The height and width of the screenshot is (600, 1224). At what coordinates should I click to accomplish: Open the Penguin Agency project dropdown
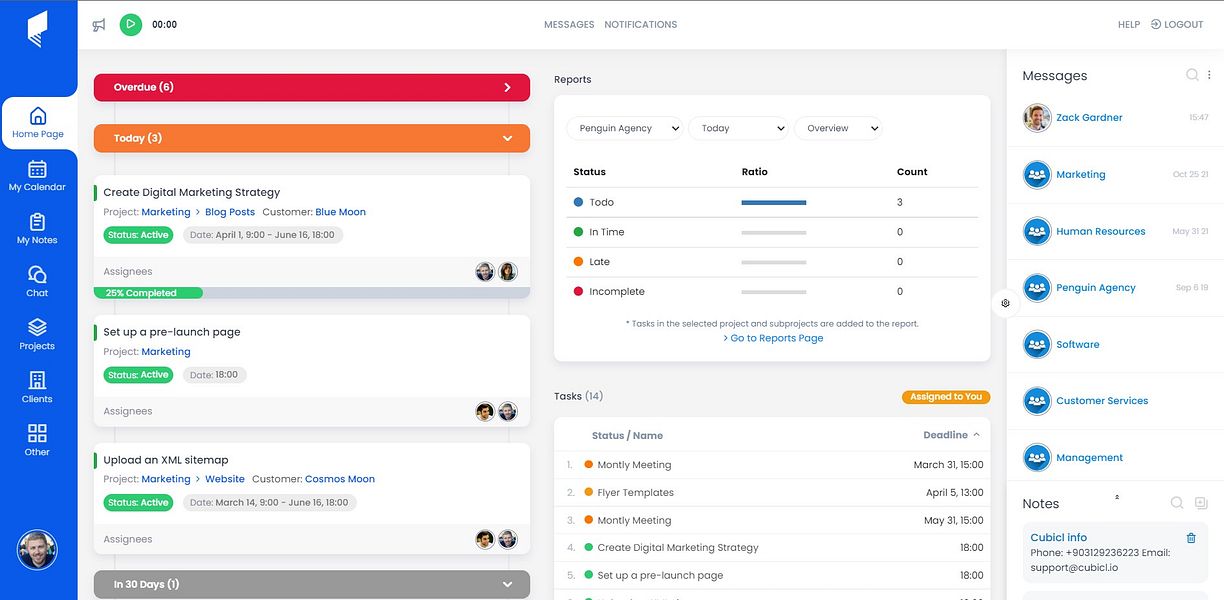pyautogui.click(x=625, y=128)
